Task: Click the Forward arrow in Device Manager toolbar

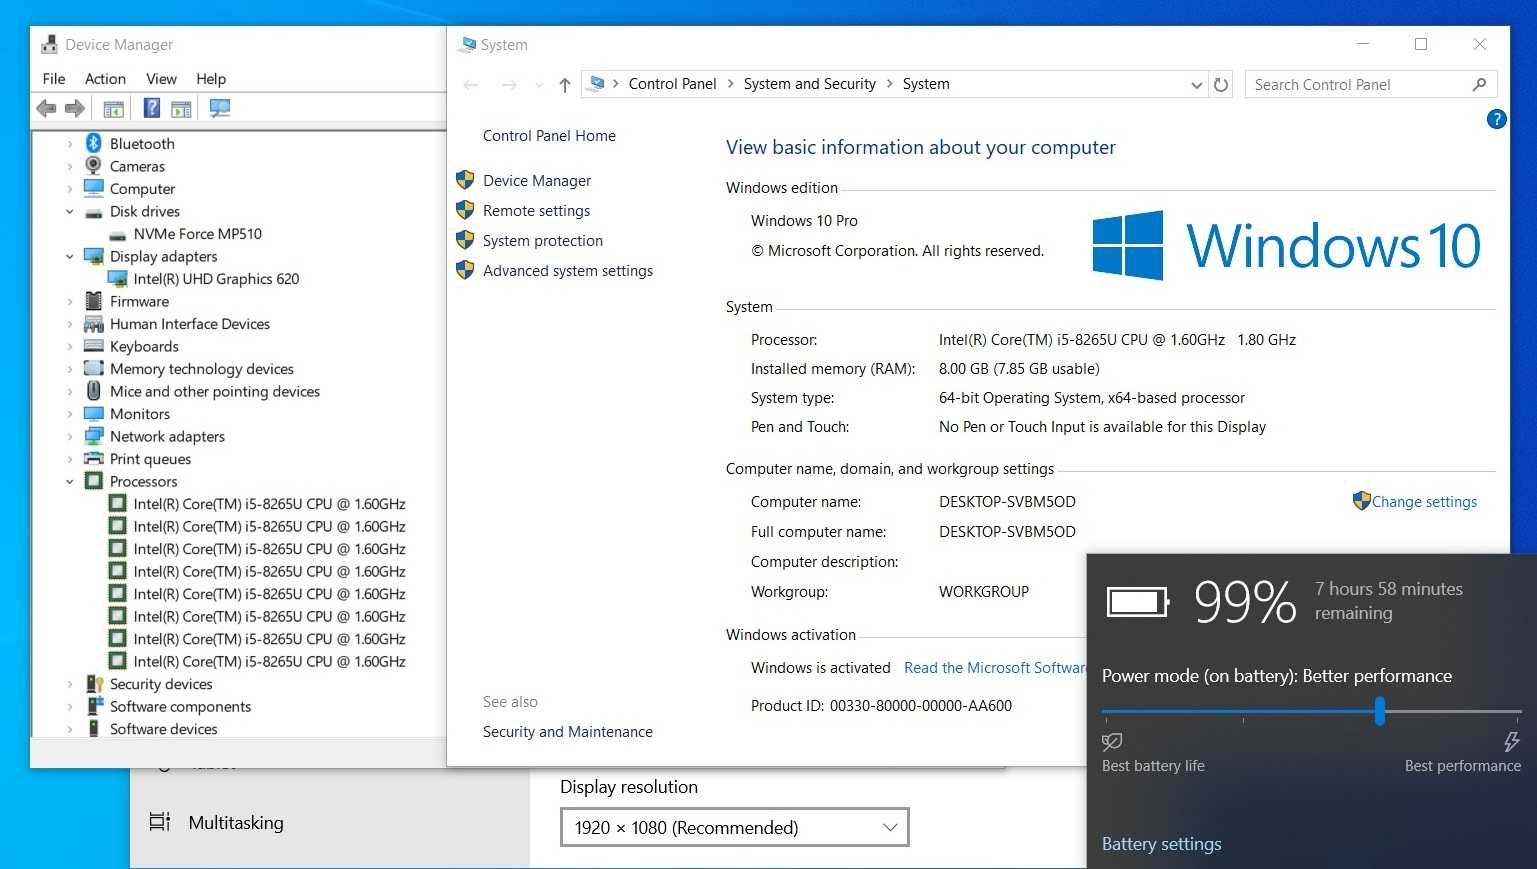Action: click(75, 108)
